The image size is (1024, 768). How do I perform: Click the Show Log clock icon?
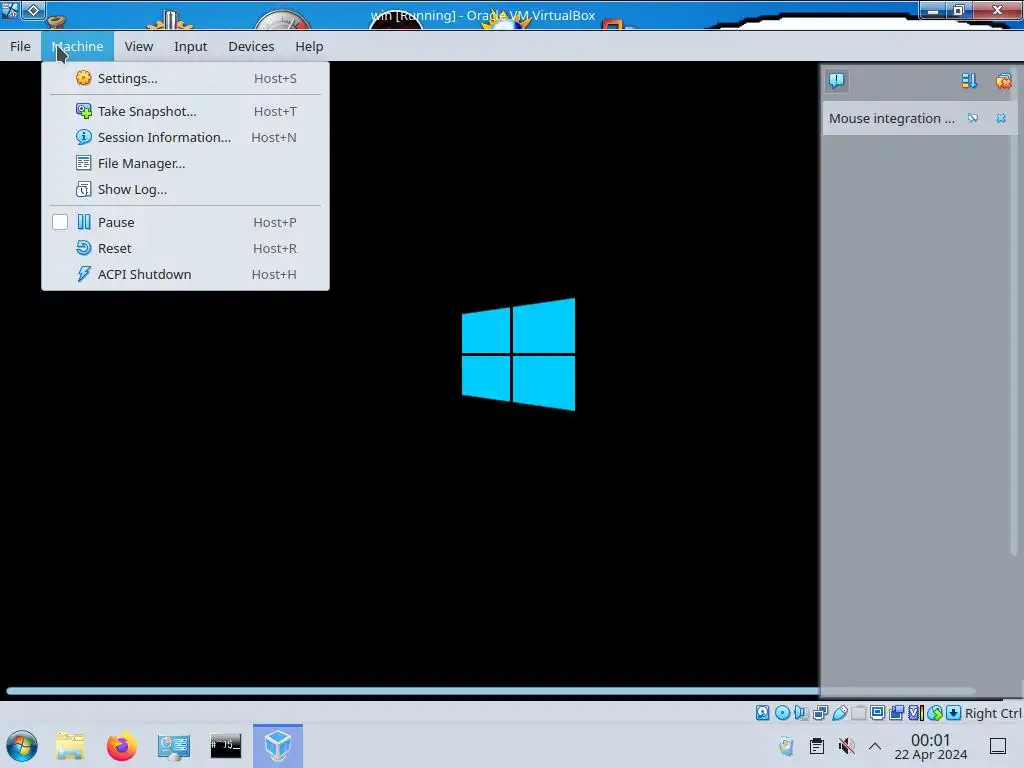click(84, 189)
